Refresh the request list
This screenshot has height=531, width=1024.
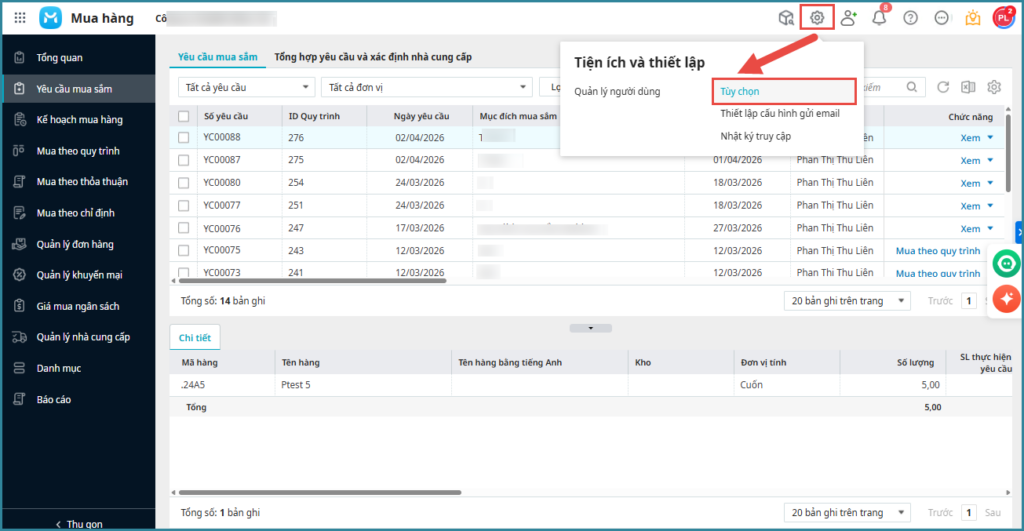(x=942, y=87)
